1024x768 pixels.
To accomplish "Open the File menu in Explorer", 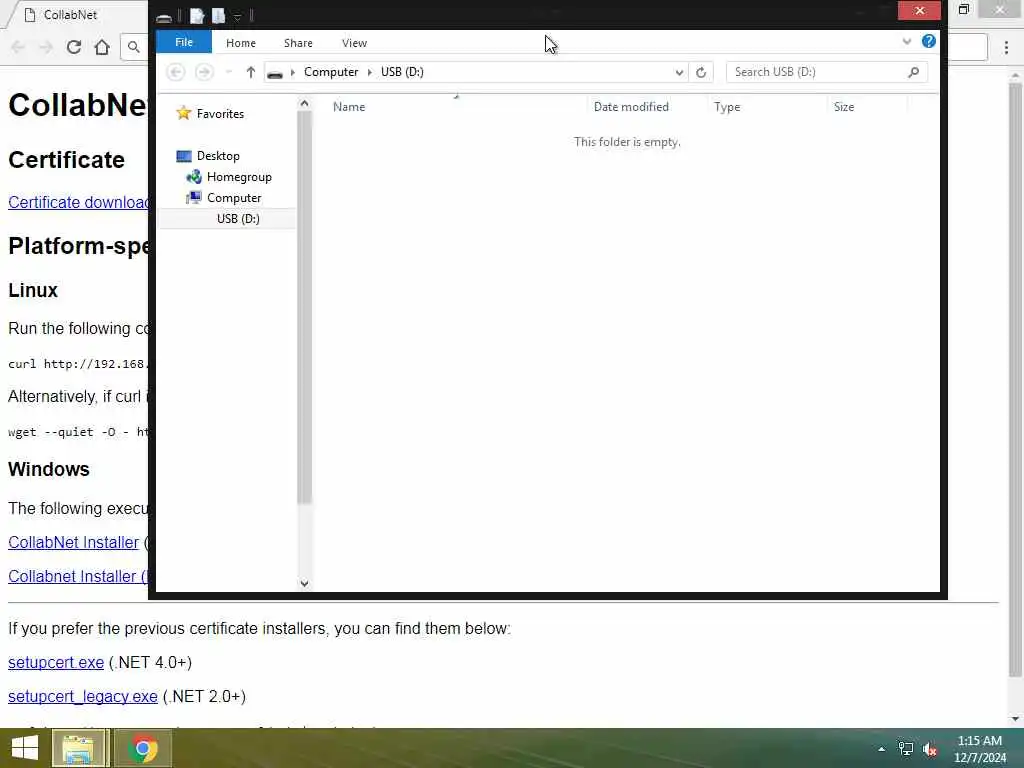I will 184,42.
